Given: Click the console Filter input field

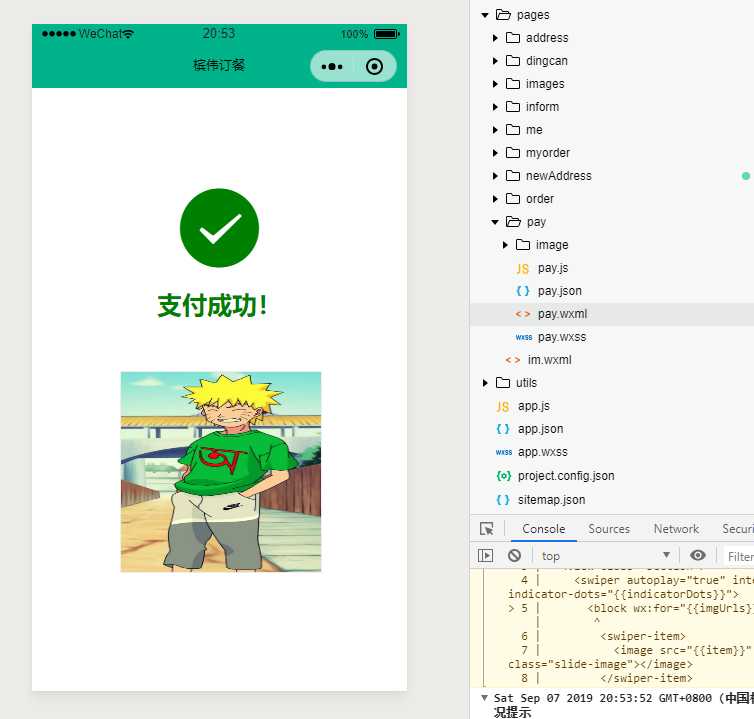Looking at the screenshot, I should click(x=739, y=556).
